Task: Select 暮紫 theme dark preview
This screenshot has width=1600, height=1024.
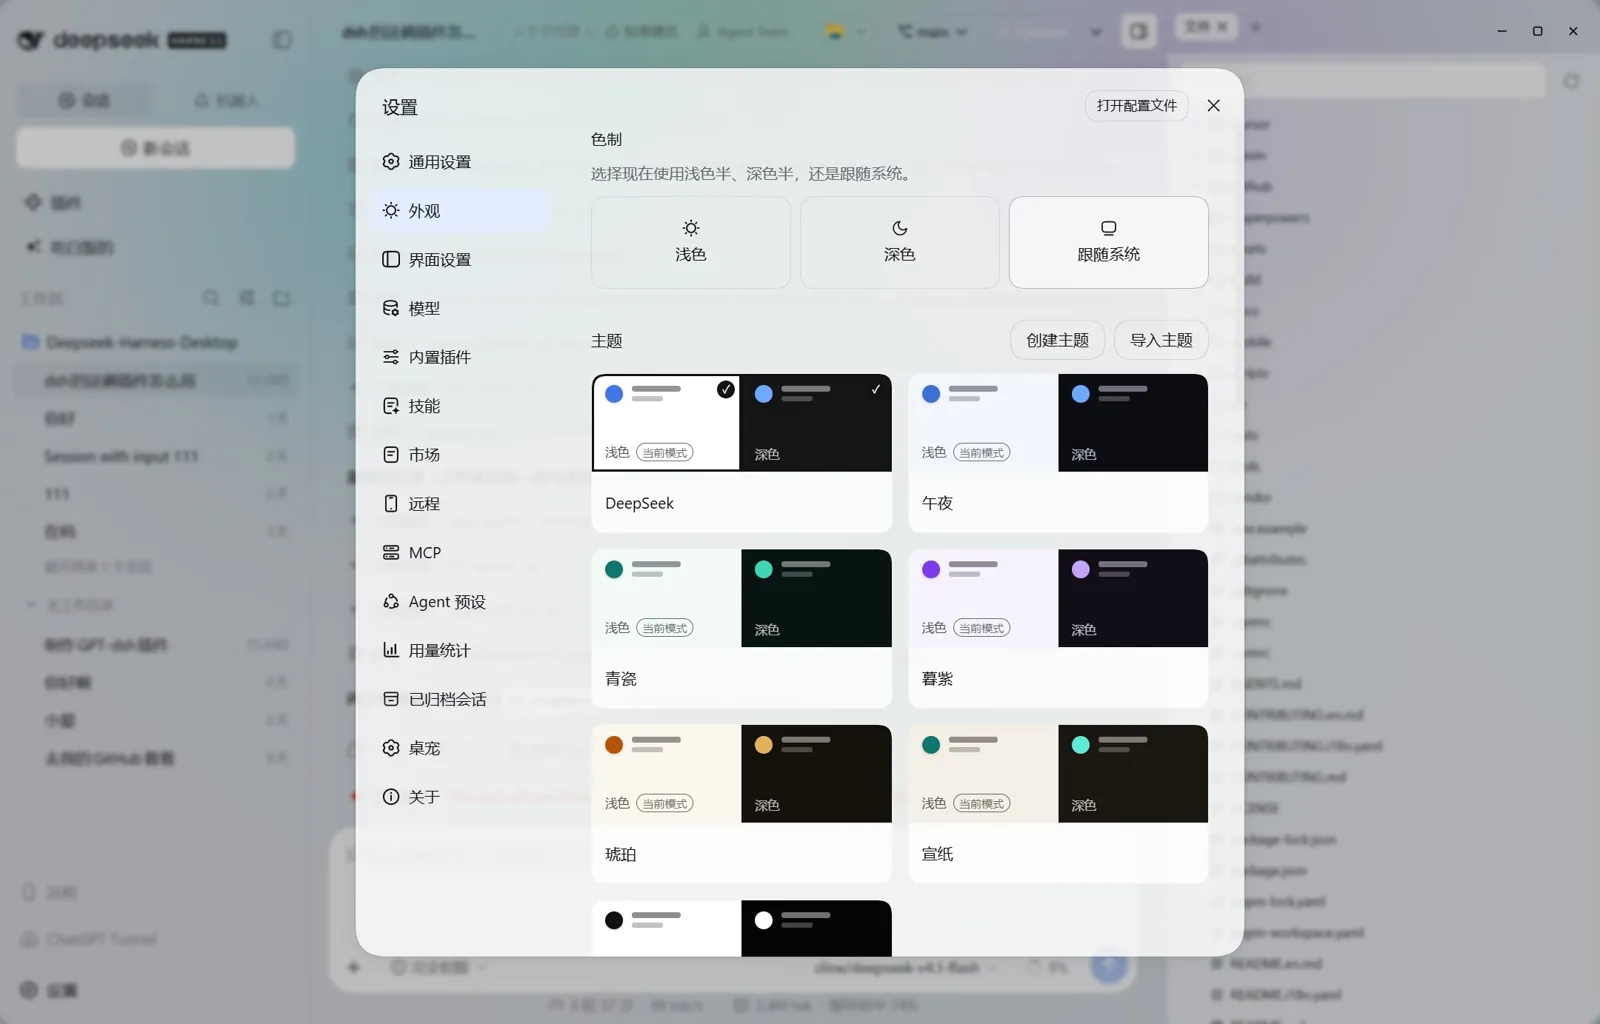Action: point(1133,598)
